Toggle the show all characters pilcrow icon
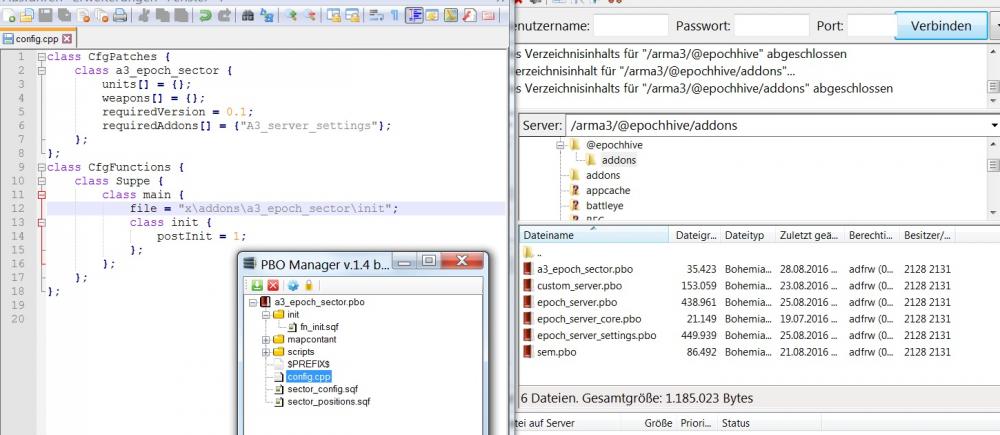The image size is (1000, 435). coord(394,16)
